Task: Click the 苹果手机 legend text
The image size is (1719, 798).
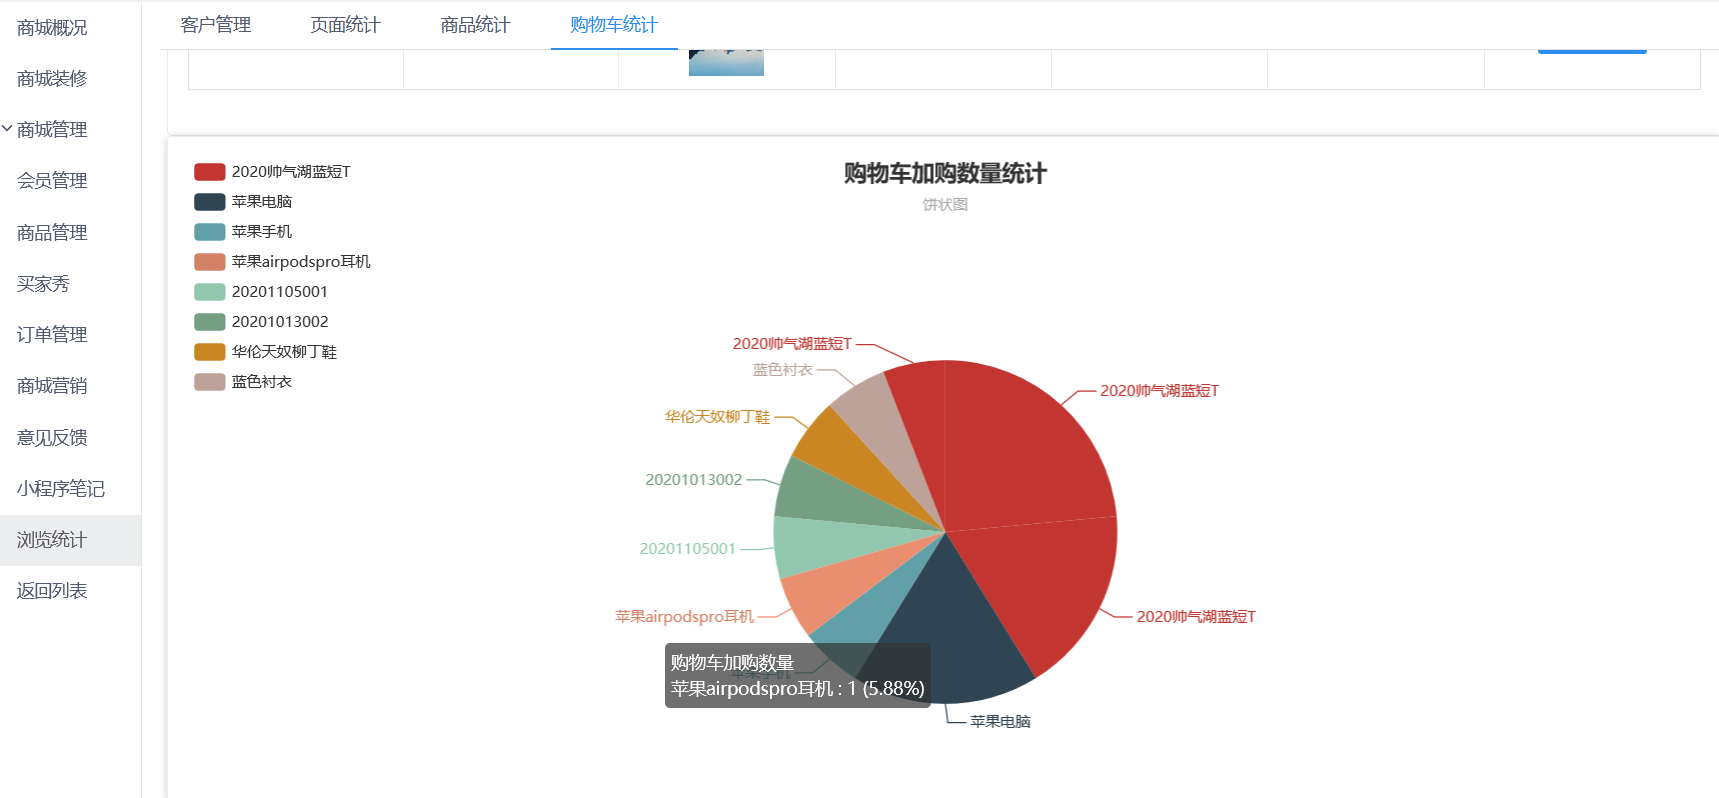Action: point(262,232)
